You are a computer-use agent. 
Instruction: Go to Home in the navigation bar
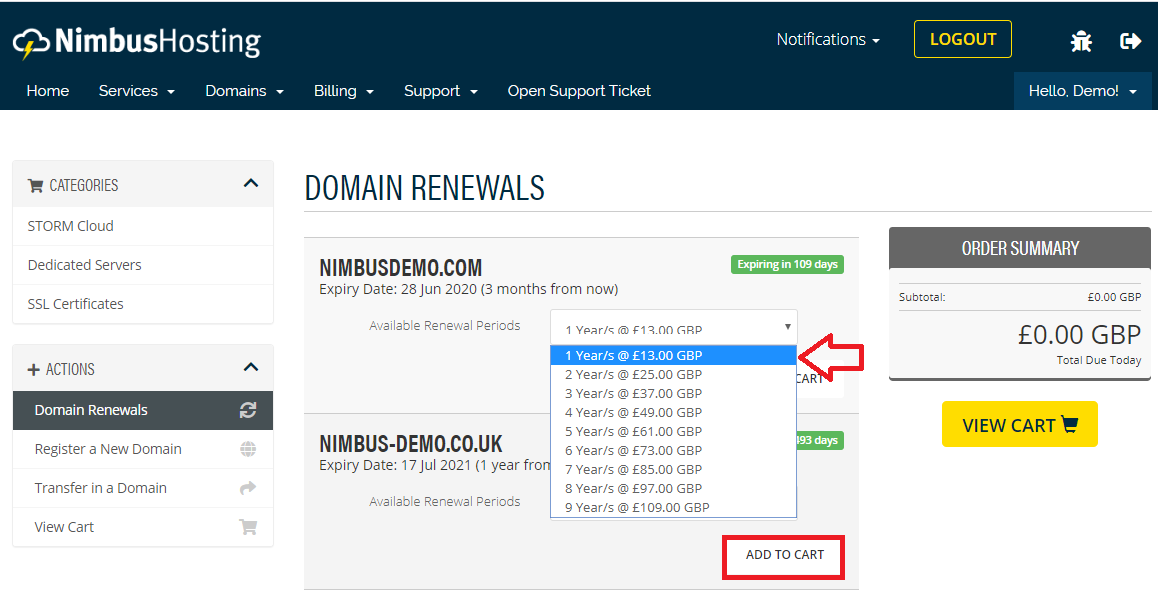tap(48, 91)
